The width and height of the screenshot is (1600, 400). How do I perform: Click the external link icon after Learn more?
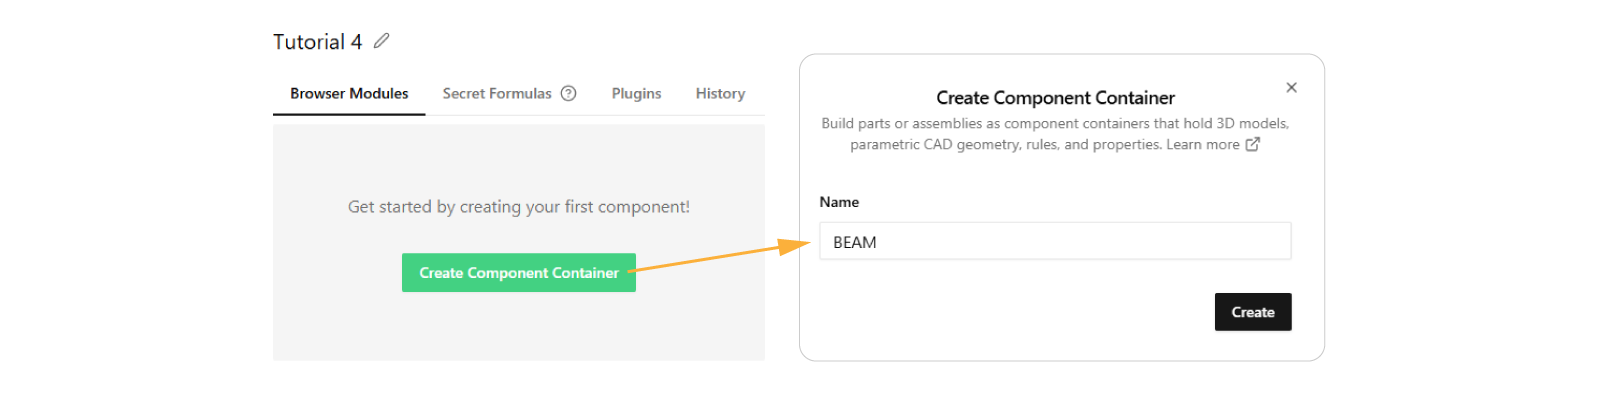(x=1252, y=144)
